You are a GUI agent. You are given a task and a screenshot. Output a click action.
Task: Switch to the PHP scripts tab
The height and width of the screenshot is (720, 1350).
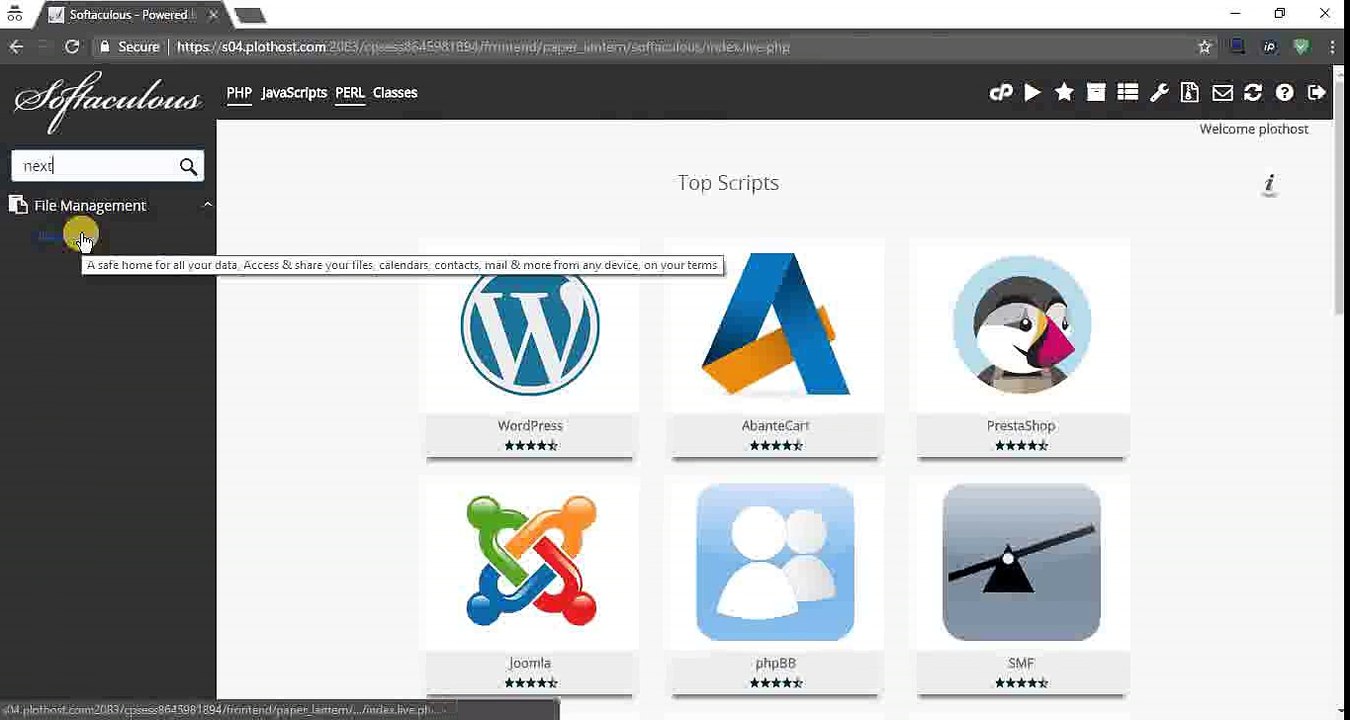(x=239, y=93)
